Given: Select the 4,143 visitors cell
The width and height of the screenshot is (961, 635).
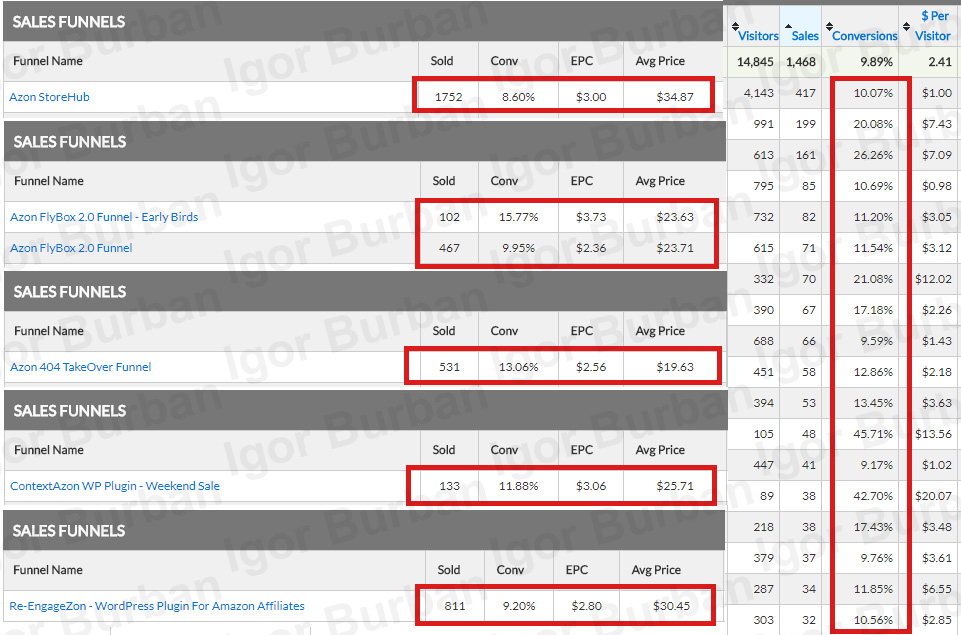Looking at the screenshot, I should tap(759, 93).
